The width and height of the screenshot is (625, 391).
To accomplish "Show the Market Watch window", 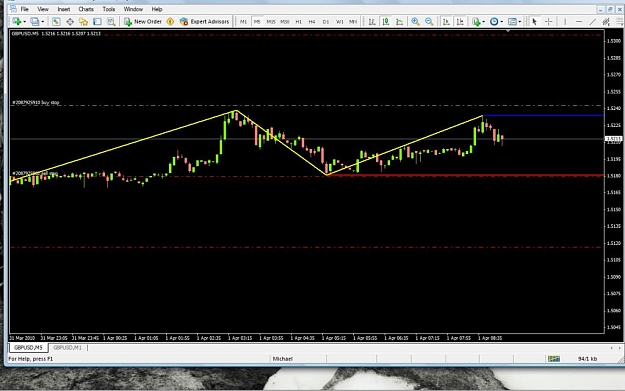I will click(56, 22).
